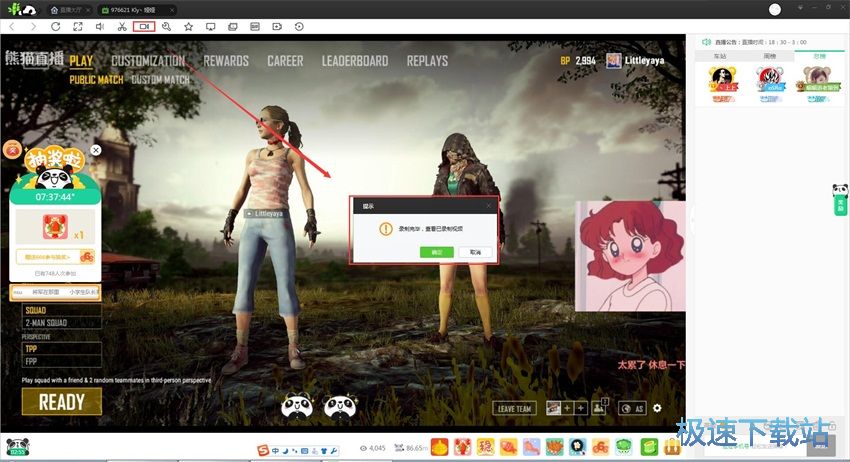The width and height of the screenshot is (850, 462).
Task: Send the yellow 稳 character gift
Action: [x=486, y=447]
